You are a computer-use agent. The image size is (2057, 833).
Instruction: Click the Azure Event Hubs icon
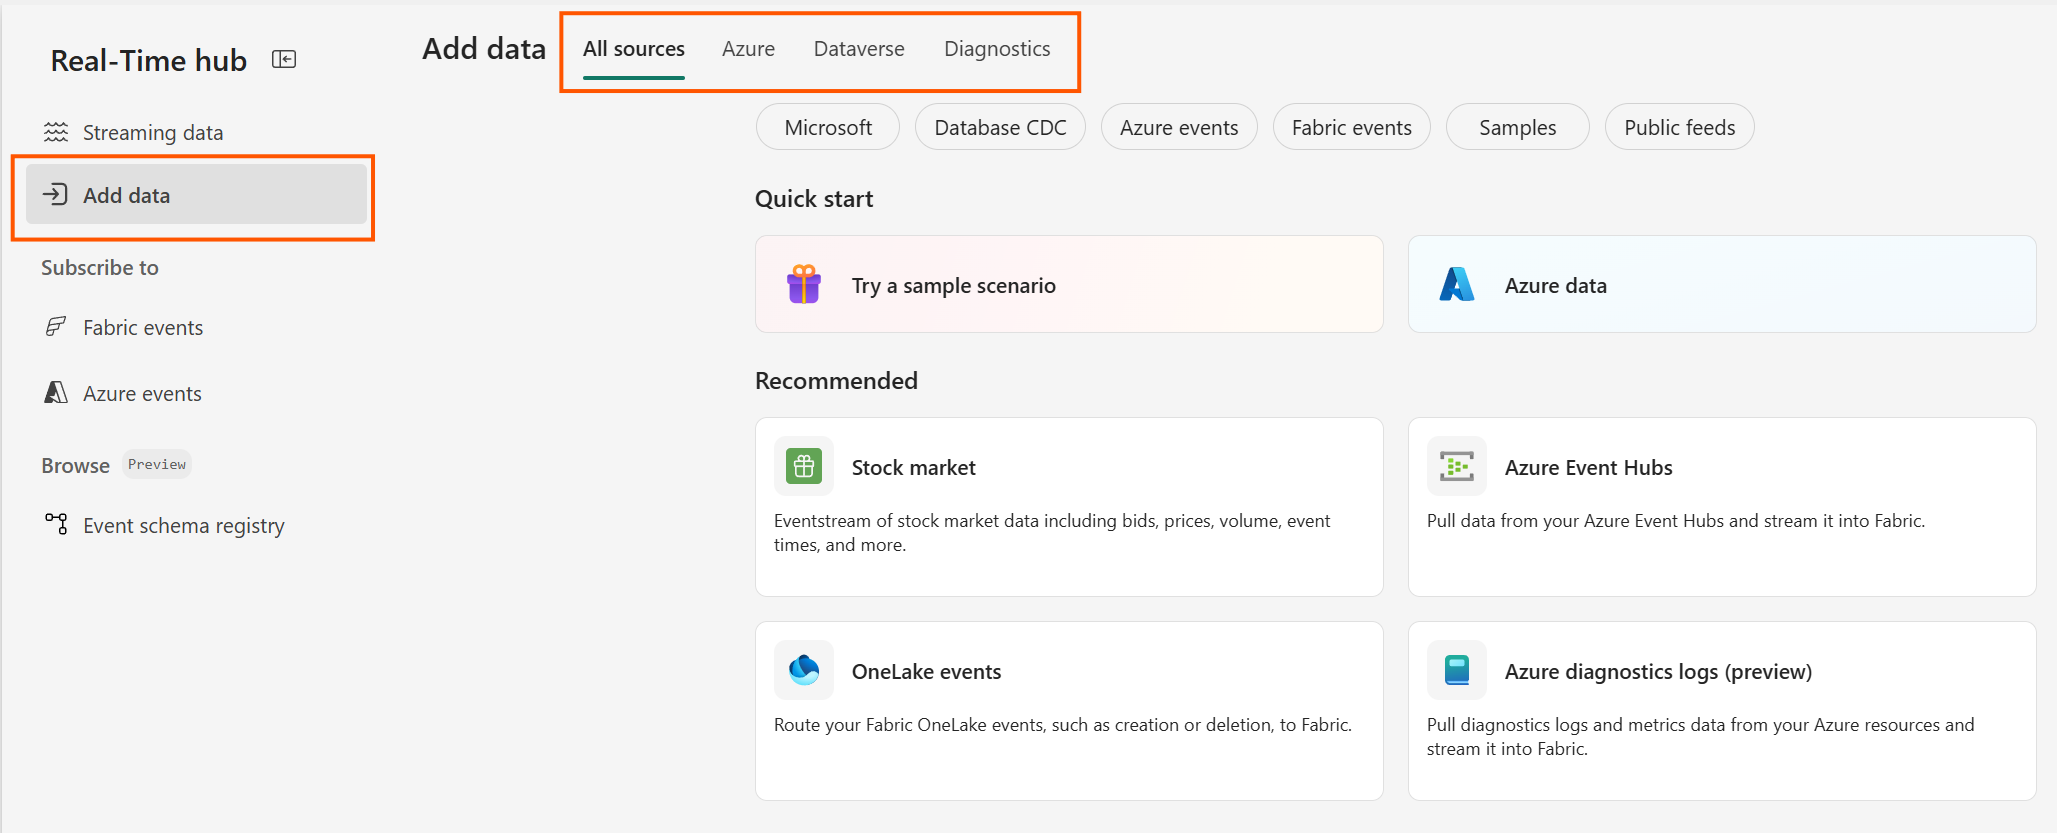point(1457,466)
